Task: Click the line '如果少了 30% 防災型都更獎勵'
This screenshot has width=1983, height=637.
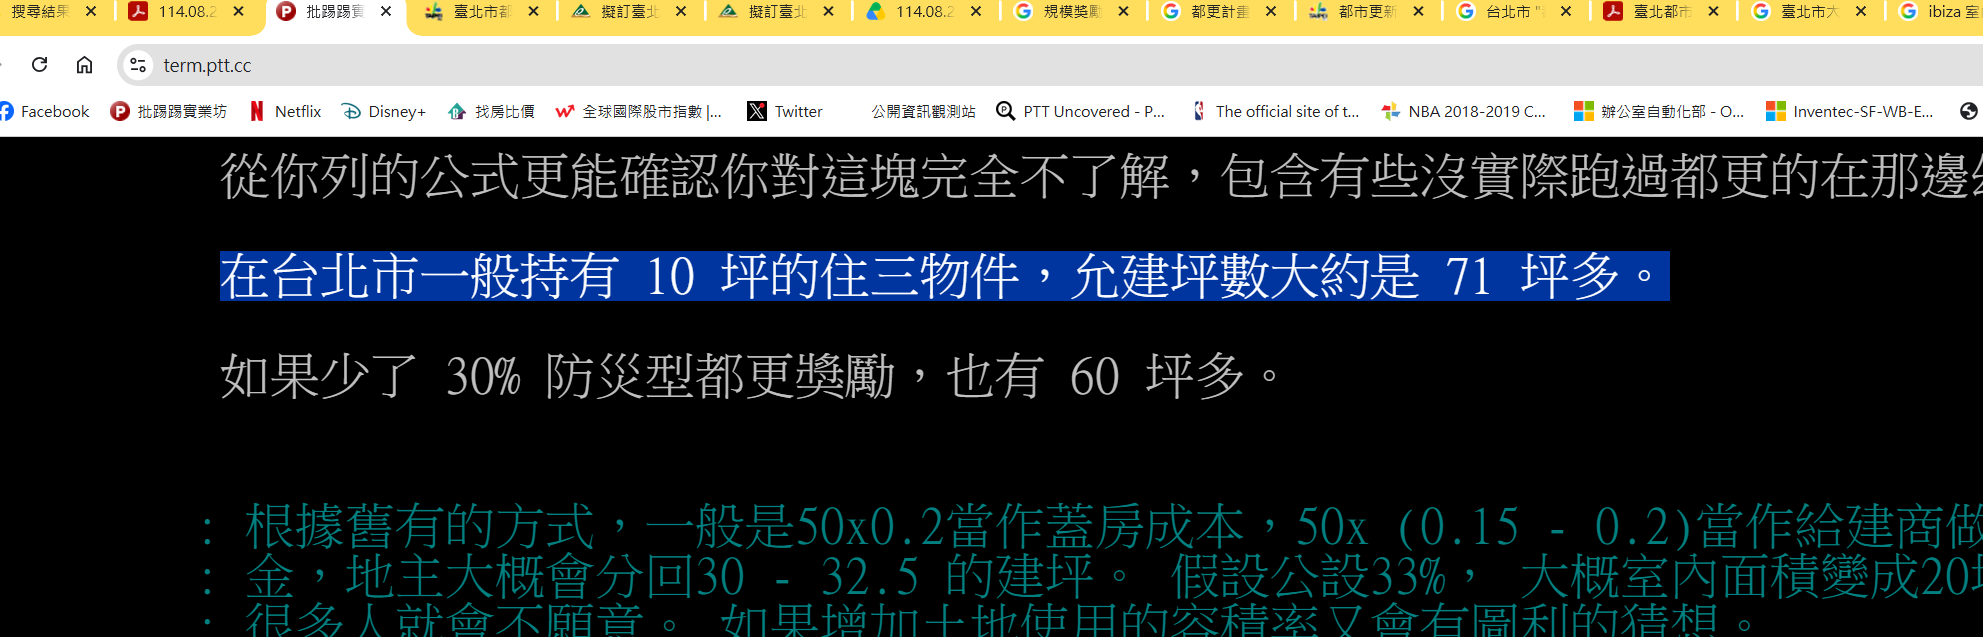Action: (x=750, y=376)
